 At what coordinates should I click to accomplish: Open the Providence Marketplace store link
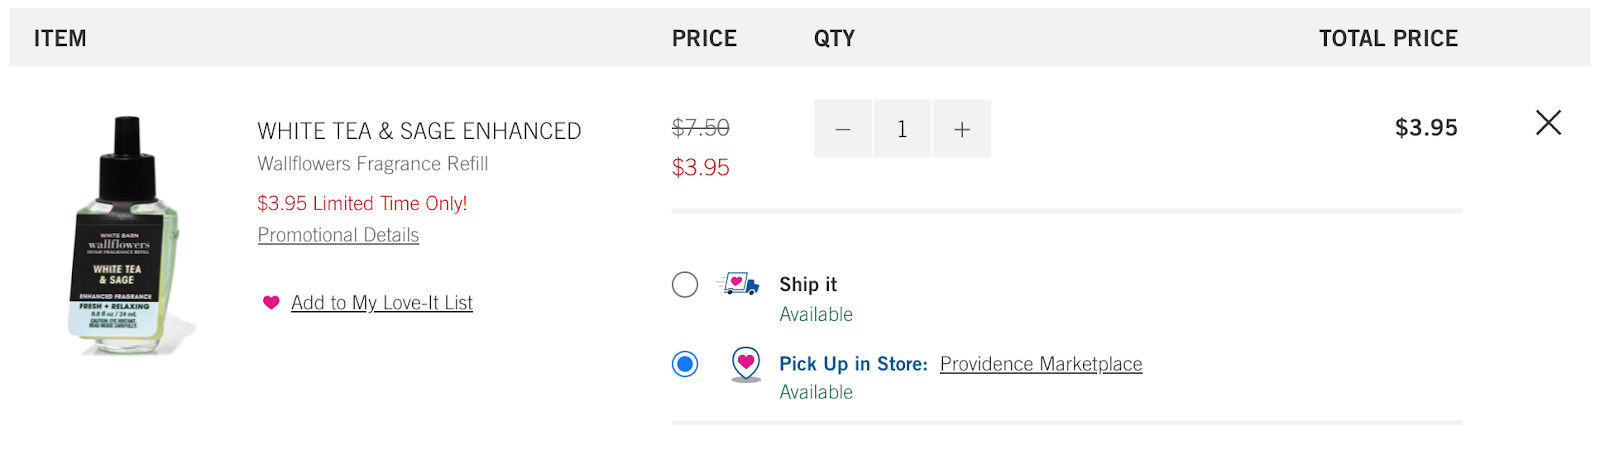coord(1041,364)
